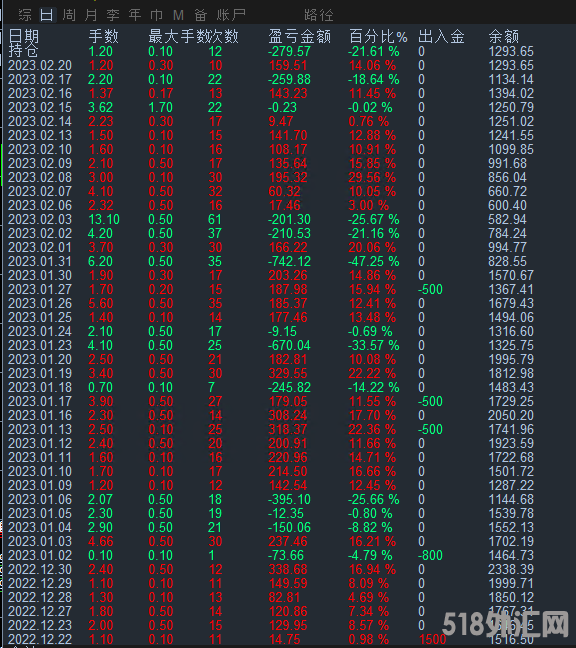Image resolution: width=576 pixels, height=648 pixels.
Task: Click withdrawal -500 on 2023.01.17
Action: (430, 401)
